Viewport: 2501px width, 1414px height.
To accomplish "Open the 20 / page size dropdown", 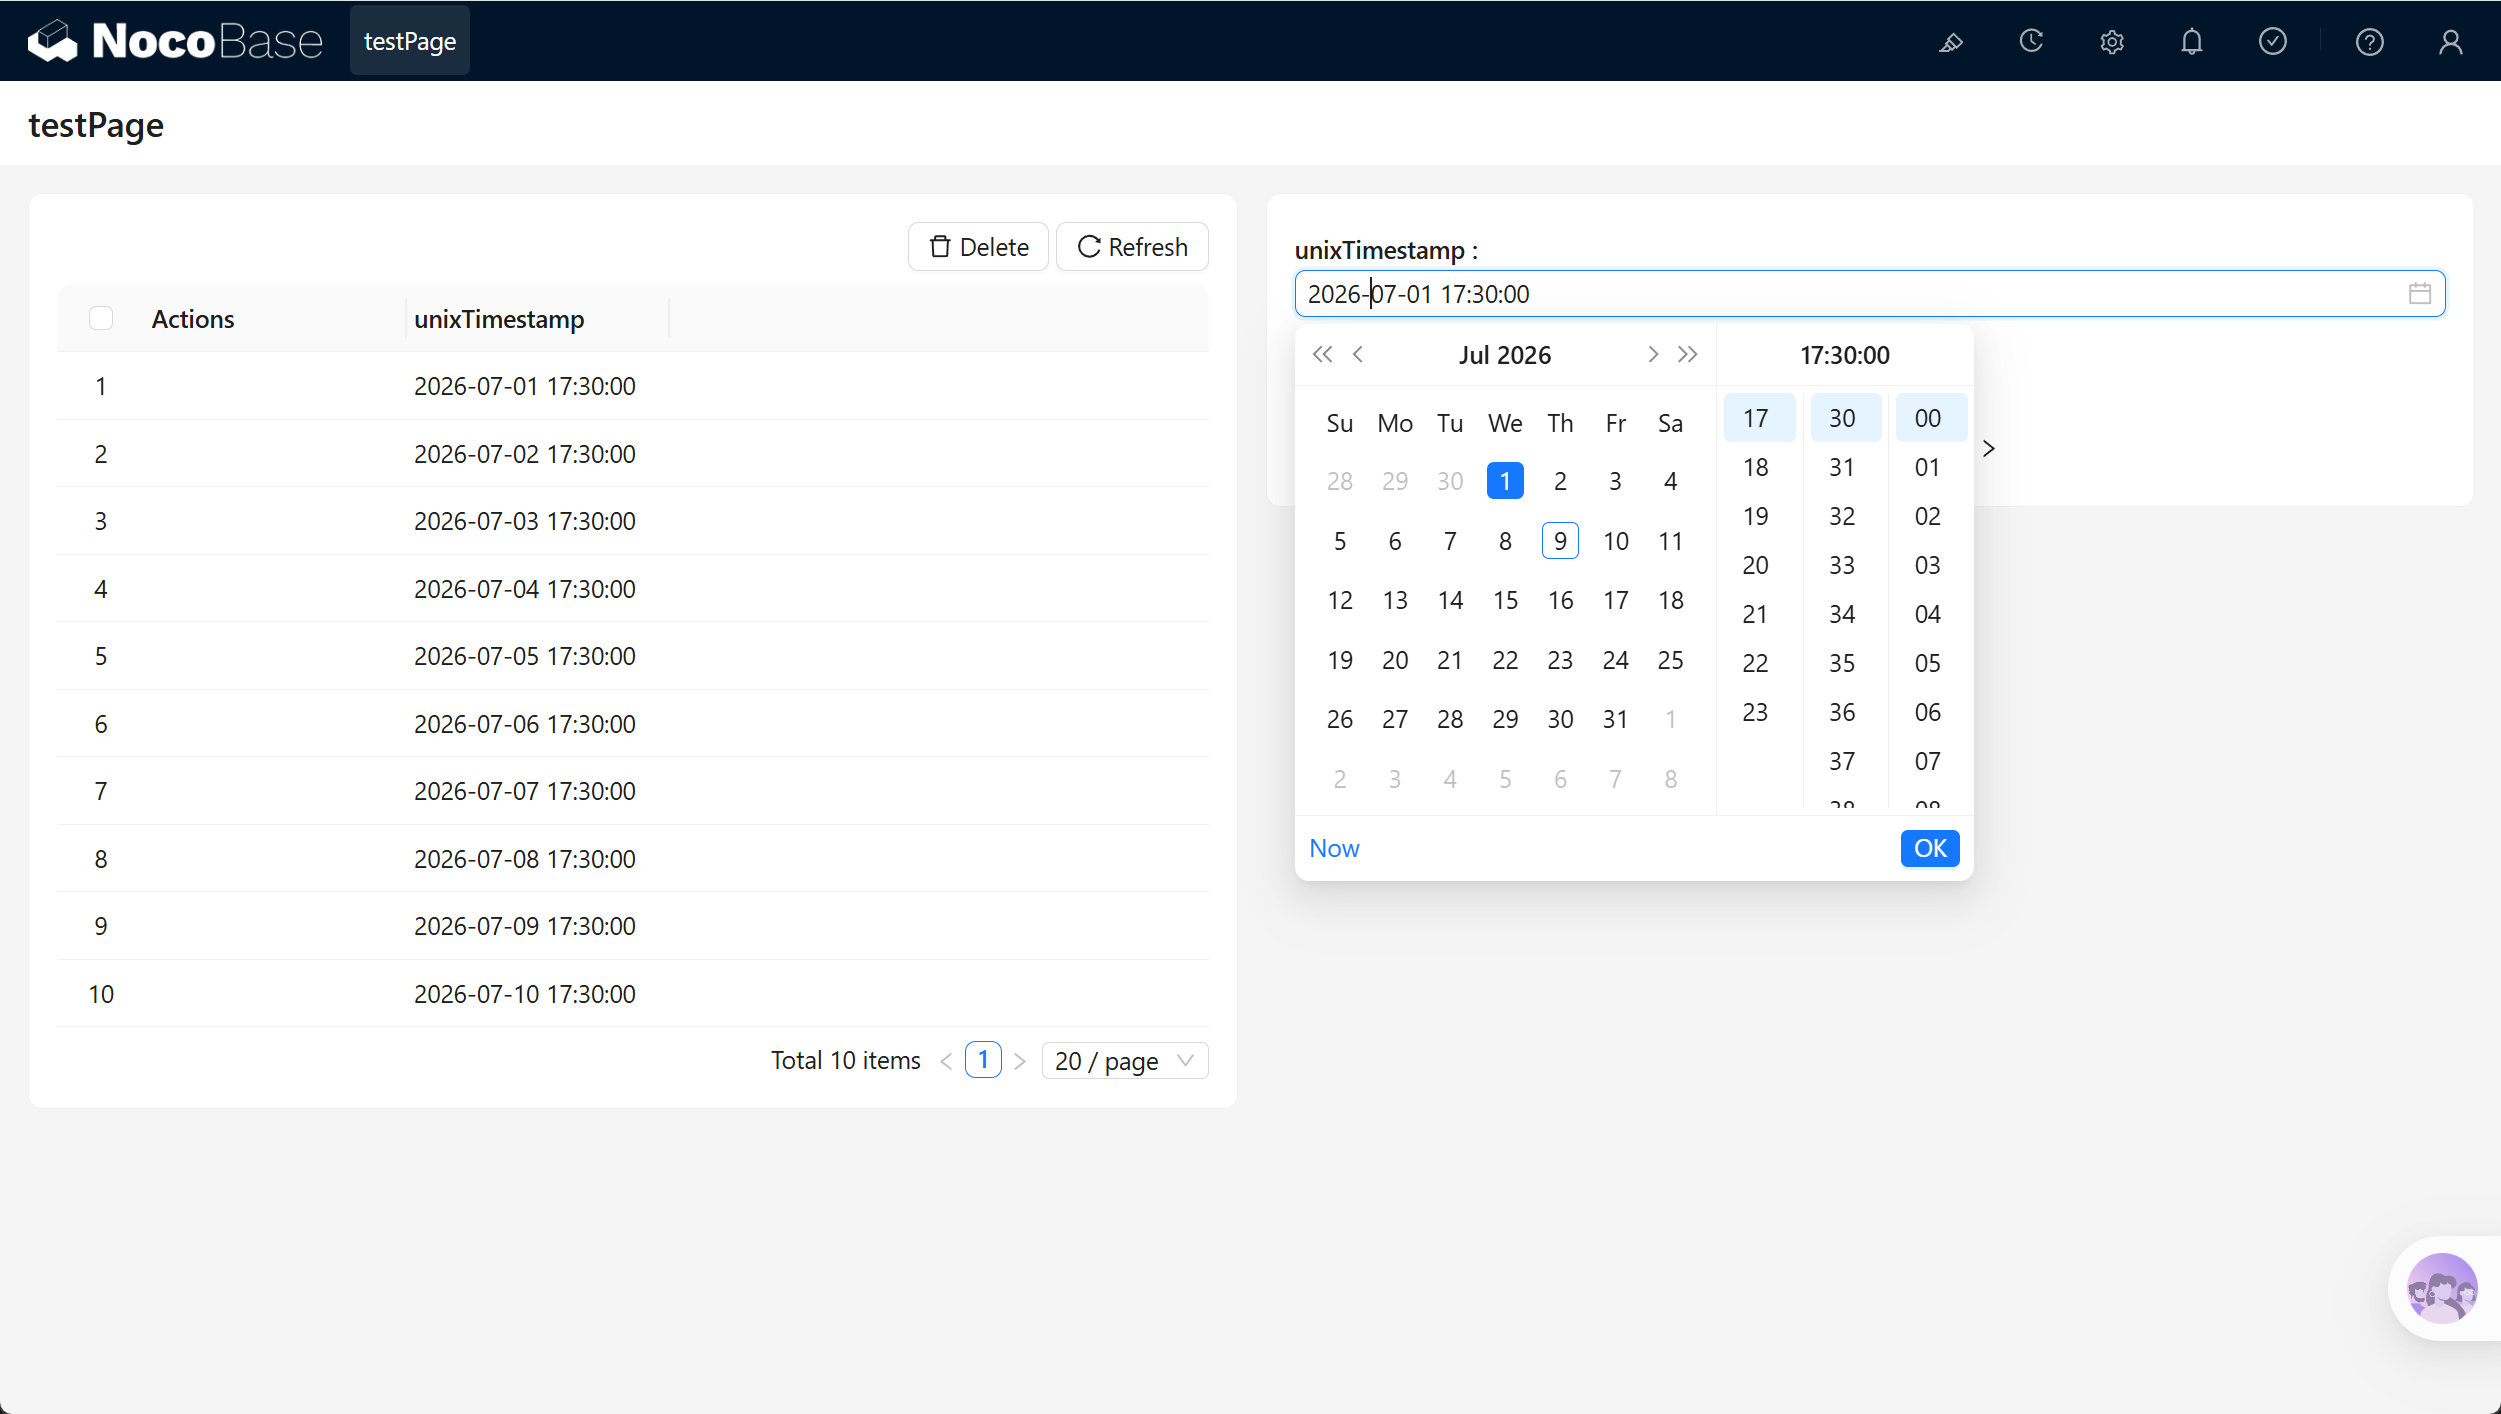I will (x=1124, y=1060).
